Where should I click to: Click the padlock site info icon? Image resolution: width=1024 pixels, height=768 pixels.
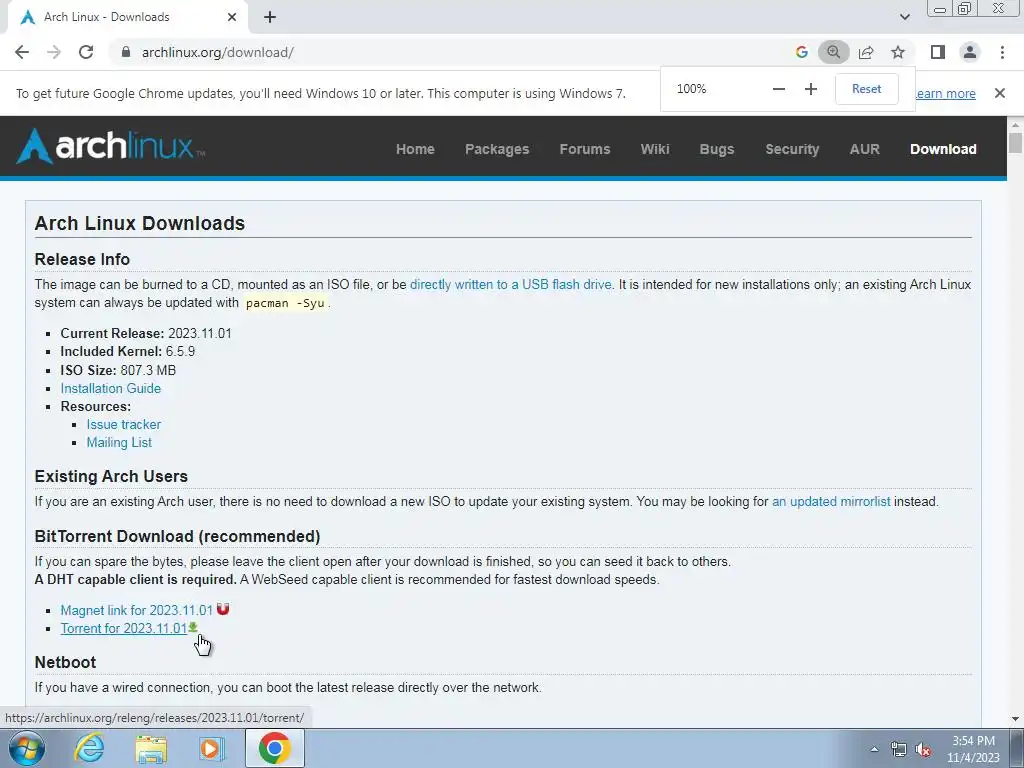pyautogui.click(x=126, y=52)
